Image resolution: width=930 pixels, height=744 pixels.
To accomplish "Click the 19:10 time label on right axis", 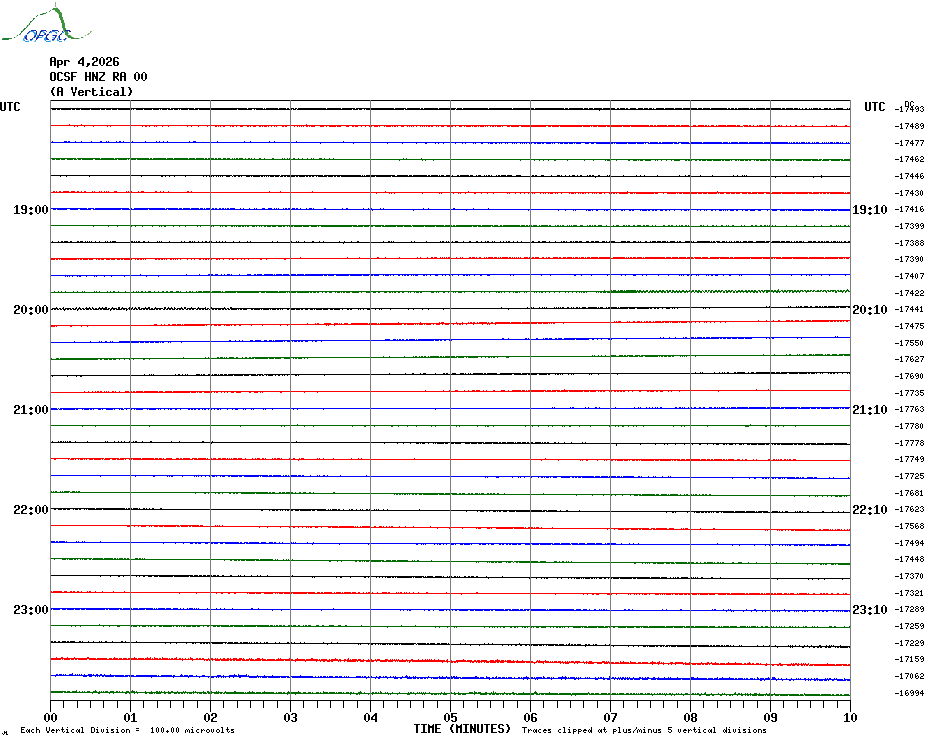I will point(869,210).
